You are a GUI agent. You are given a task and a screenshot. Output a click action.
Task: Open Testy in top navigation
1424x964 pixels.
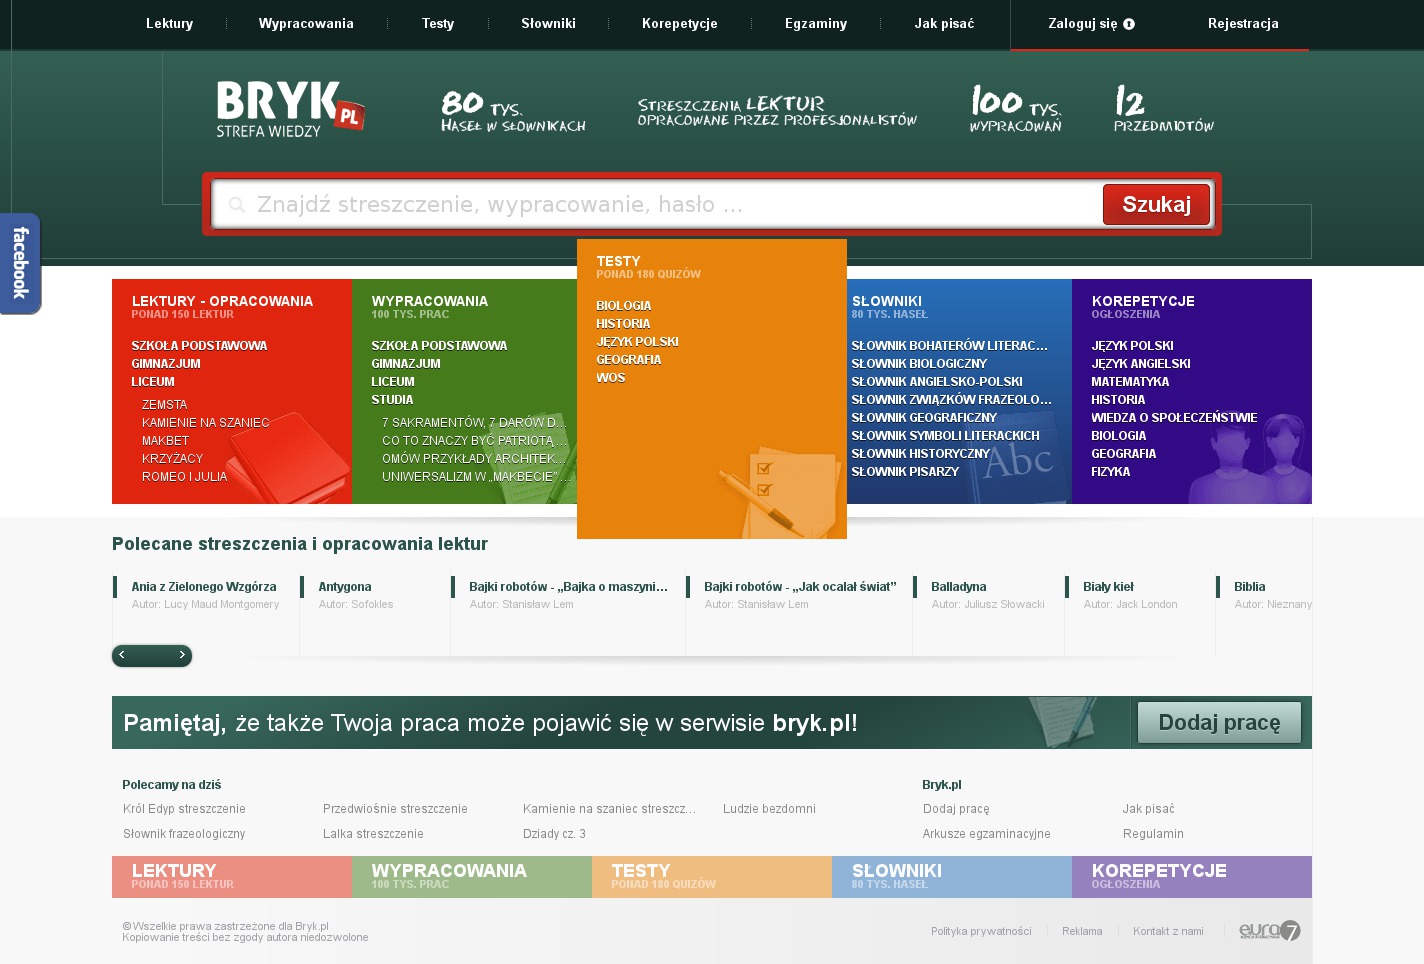438,23
